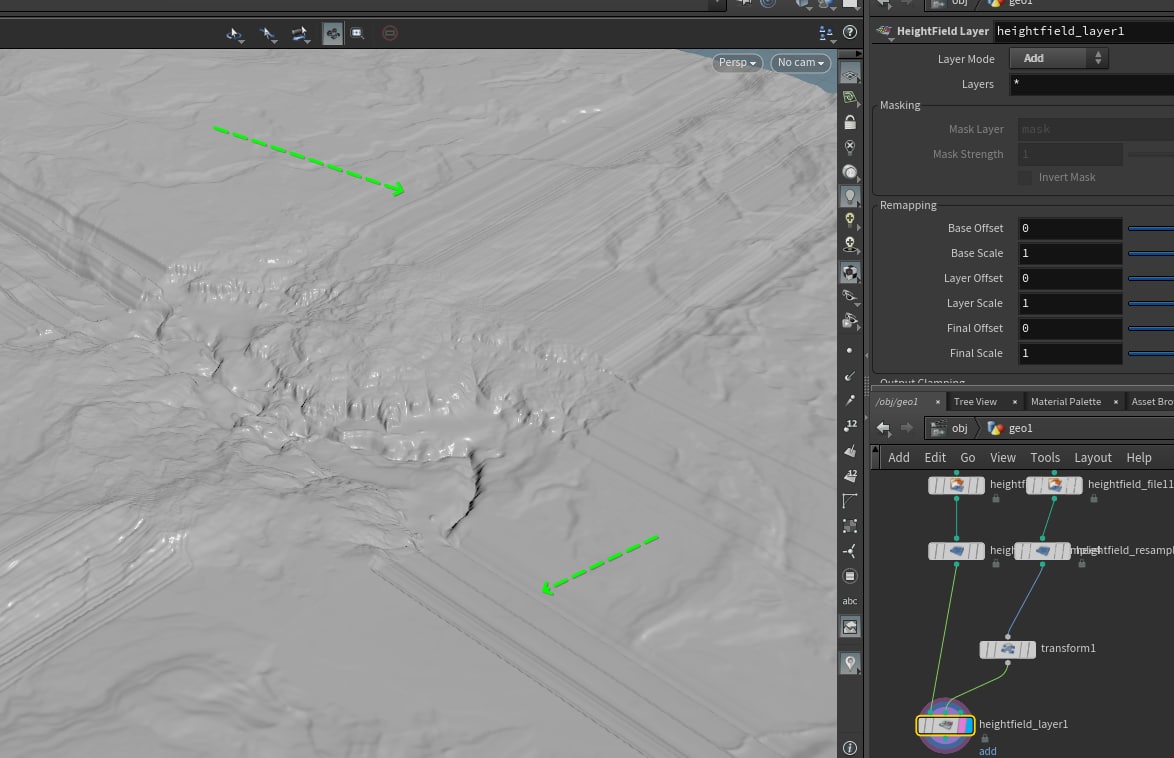Open the viewport display options list icon
The height and width of the screenshot is (758, 1174).
[x=826, y=33]
